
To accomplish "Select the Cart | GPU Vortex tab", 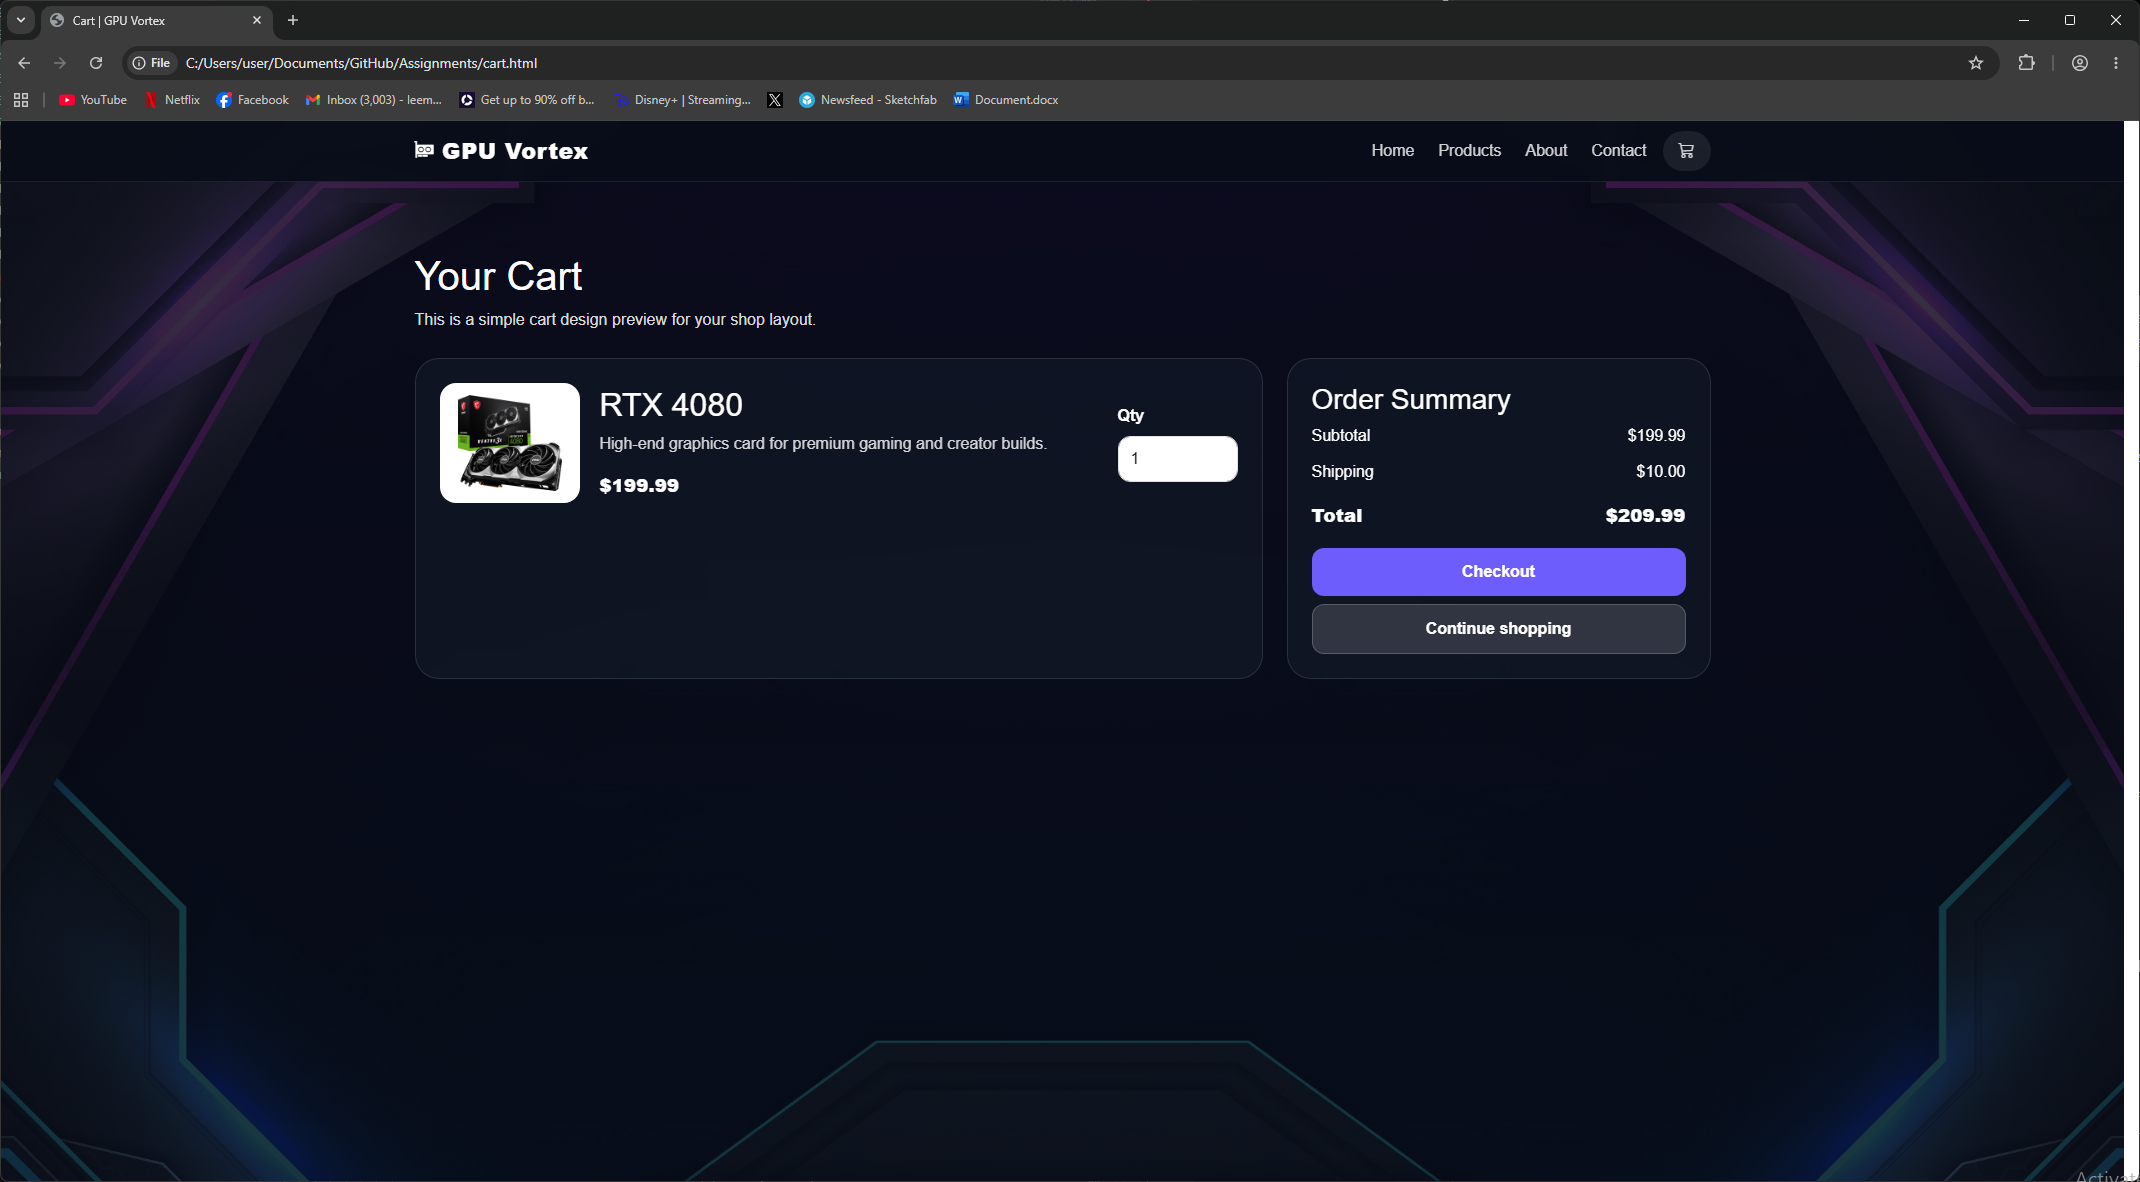I will 157,20.
